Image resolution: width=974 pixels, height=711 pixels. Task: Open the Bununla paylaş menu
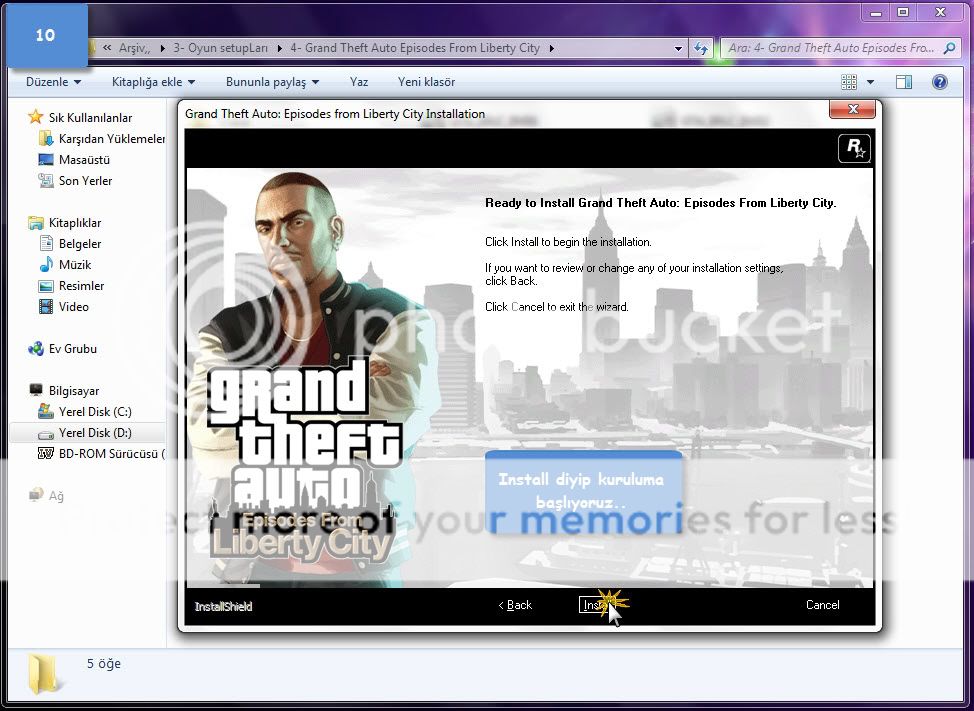coord(272,82)
